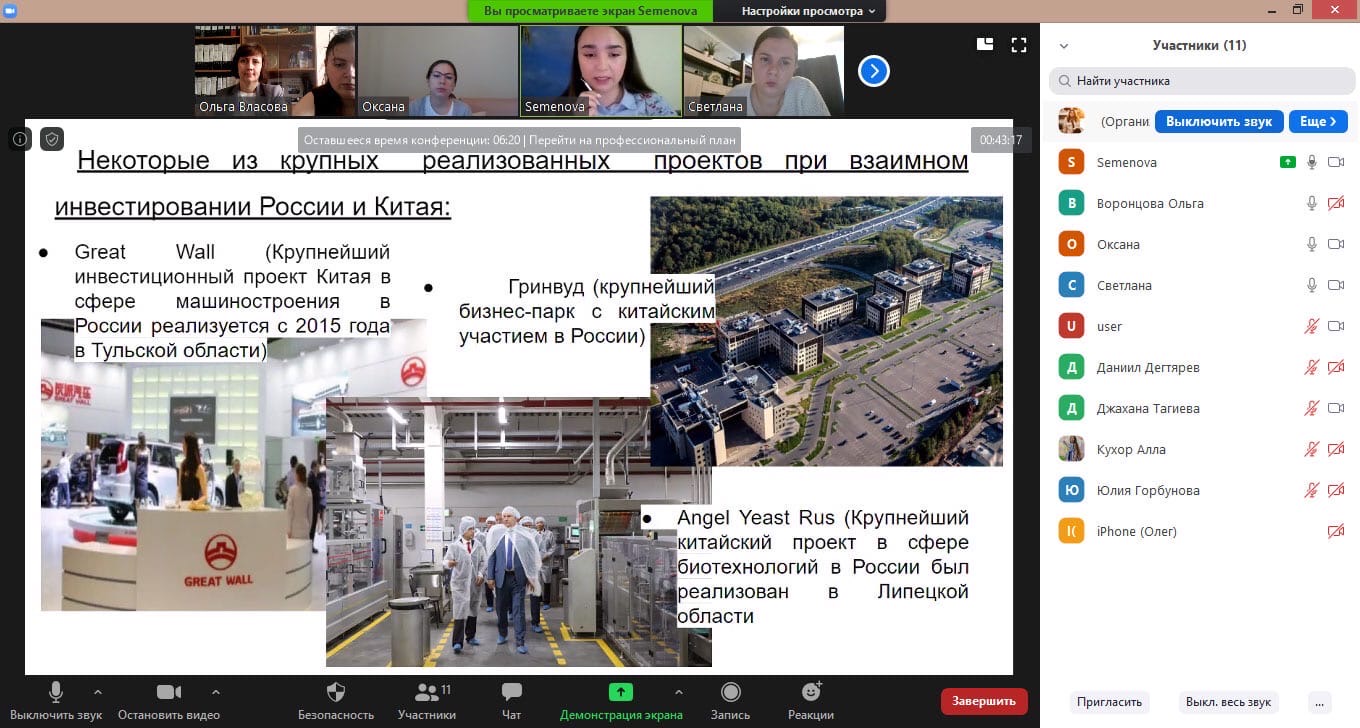Open the Чат chat bubble
This screenshot has height=728, width=1360.
tap(512, 692)
